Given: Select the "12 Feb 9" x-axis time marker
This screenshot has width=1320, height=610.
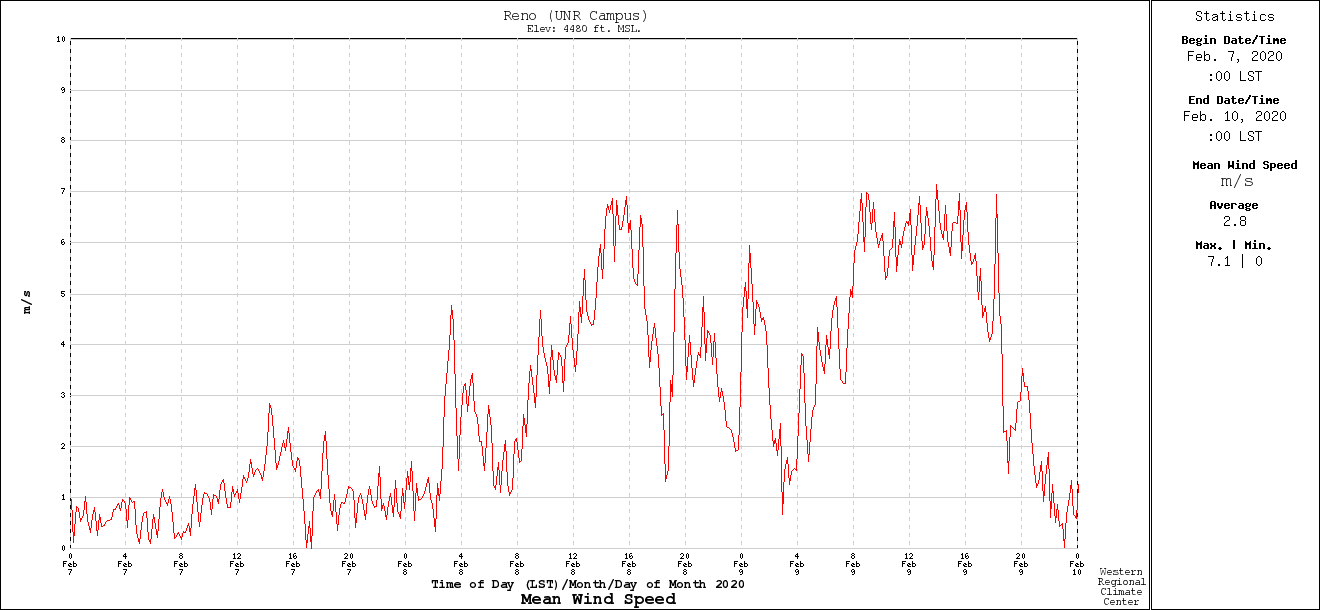Looking at the screenshot, I should pos(909,563).
